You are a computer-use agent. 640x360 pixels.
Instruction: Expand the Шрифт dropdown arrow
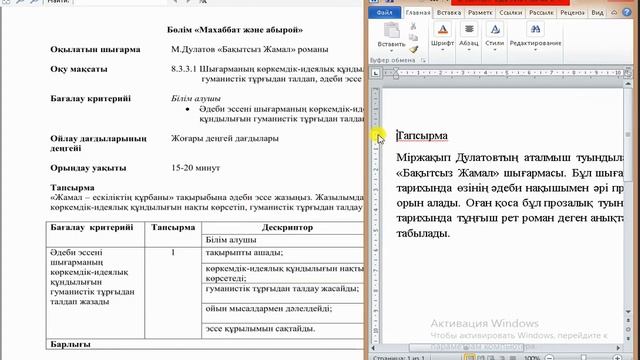point(442,50)
